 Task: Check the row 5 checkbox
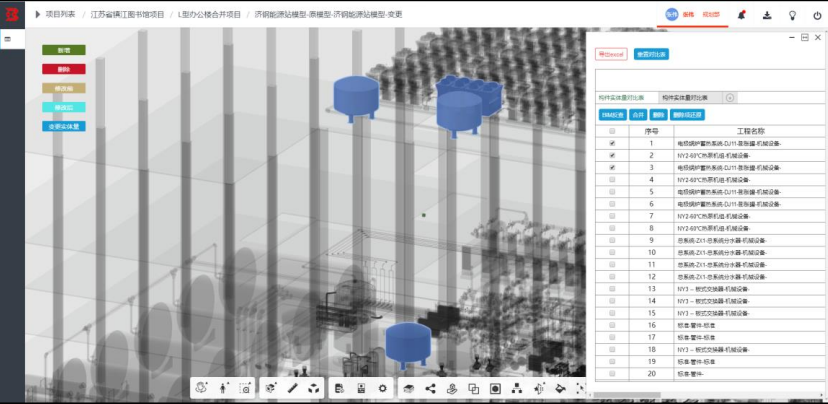click(612, 192)
